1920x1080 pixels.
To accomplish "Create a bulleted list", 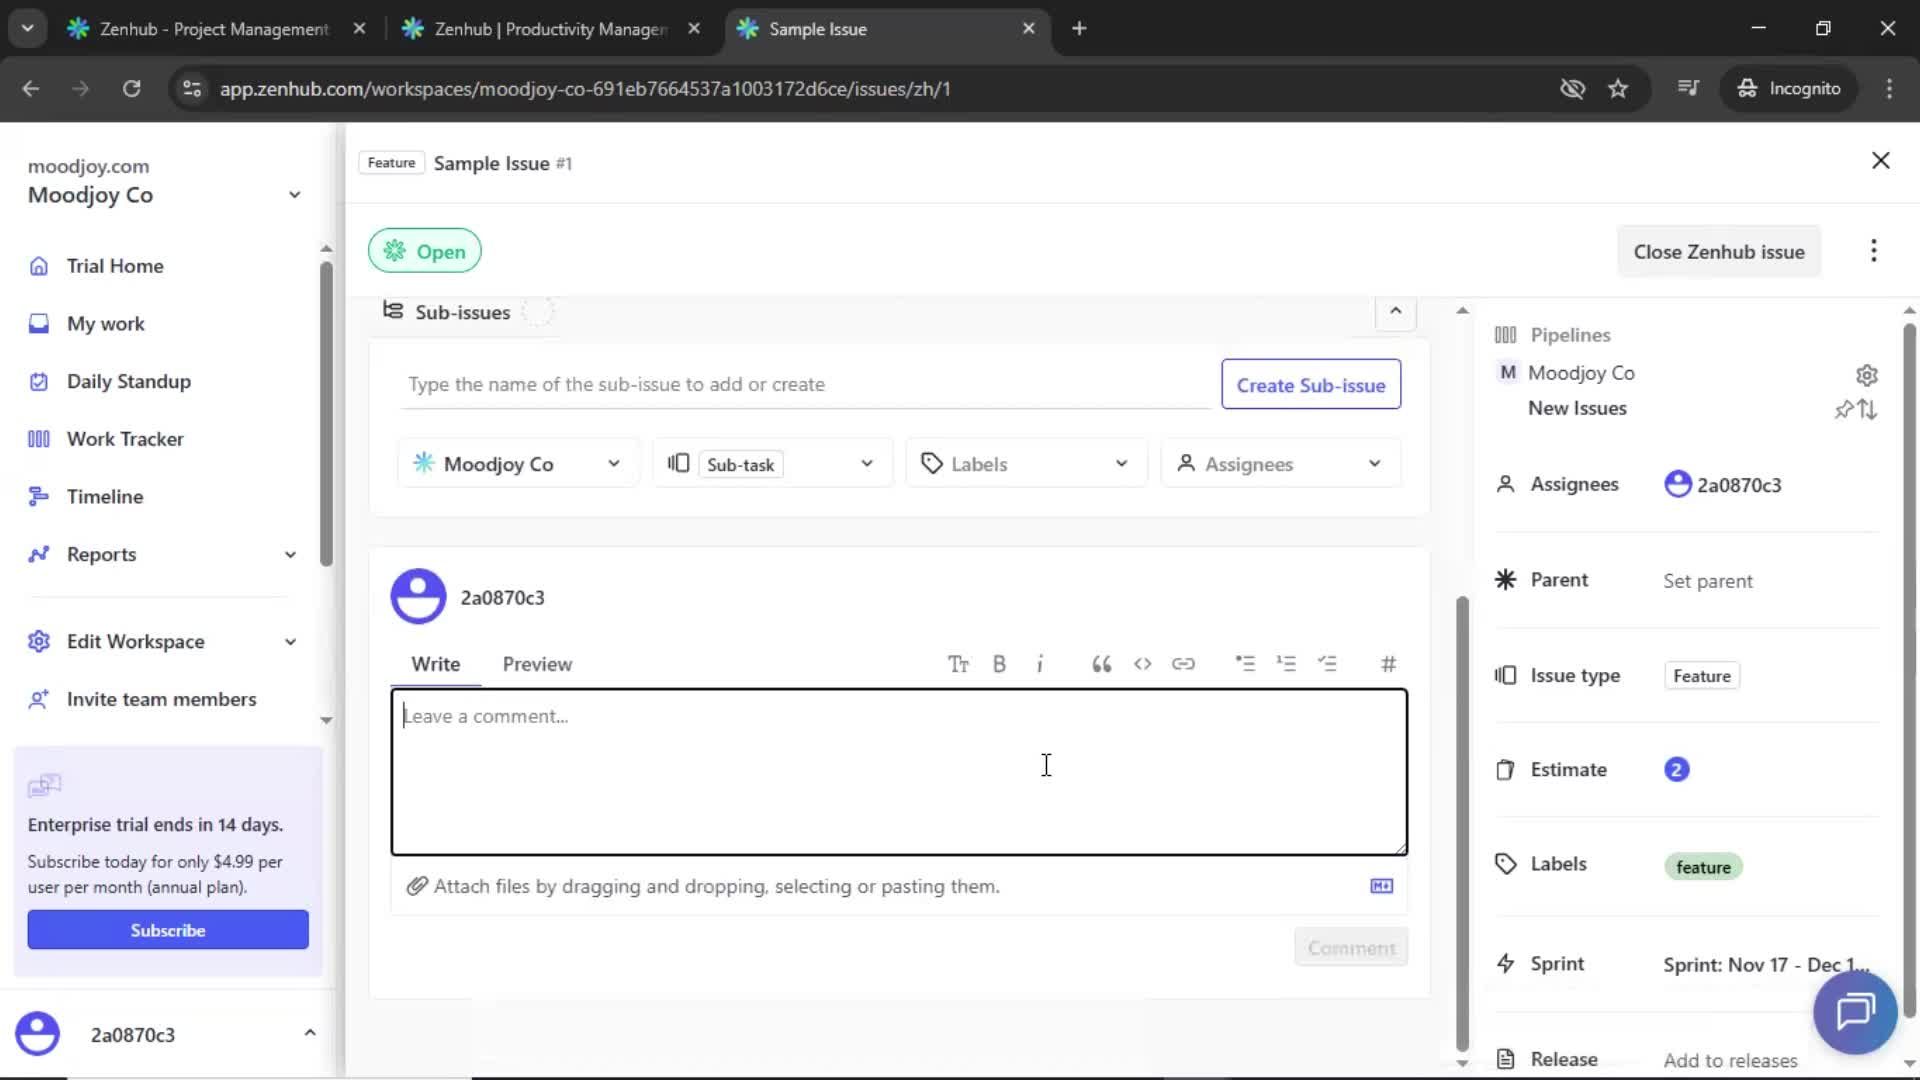I will tap(1246, 663).
